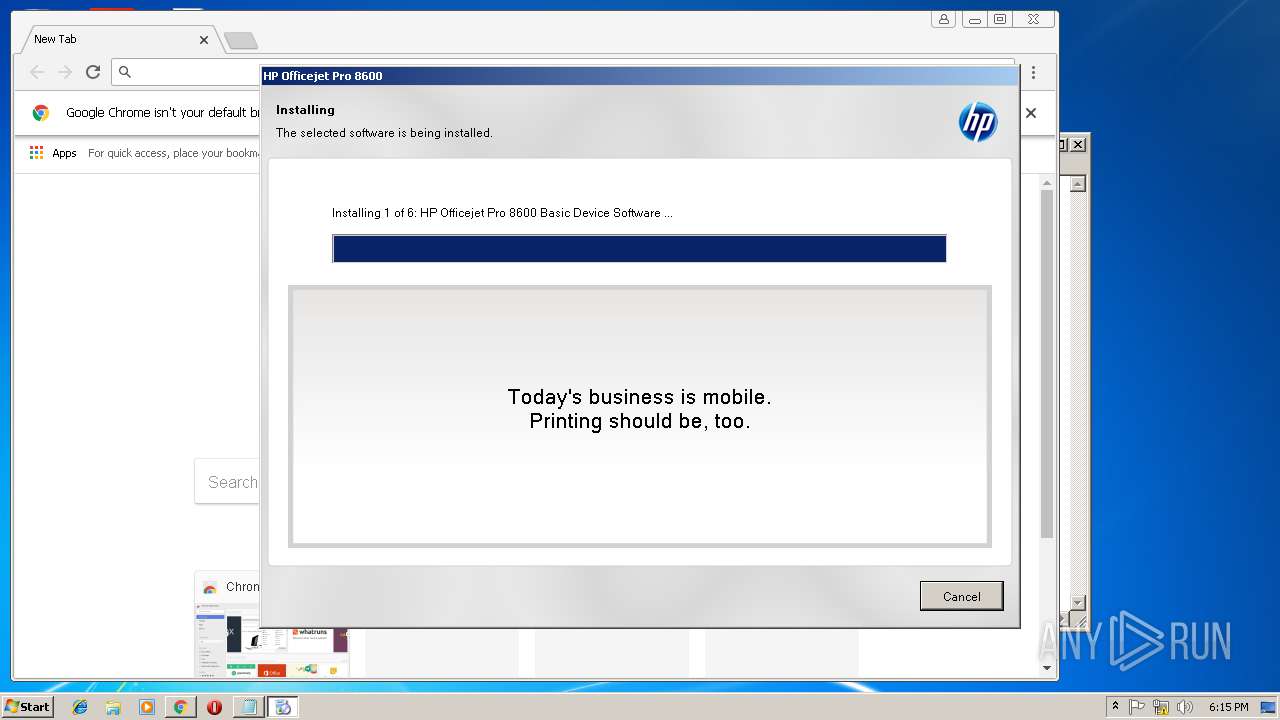The height and width of the screenshot is (720, 1280).
Task: Launch Internet Explorer from the taskbar
Action: [80, 707]
